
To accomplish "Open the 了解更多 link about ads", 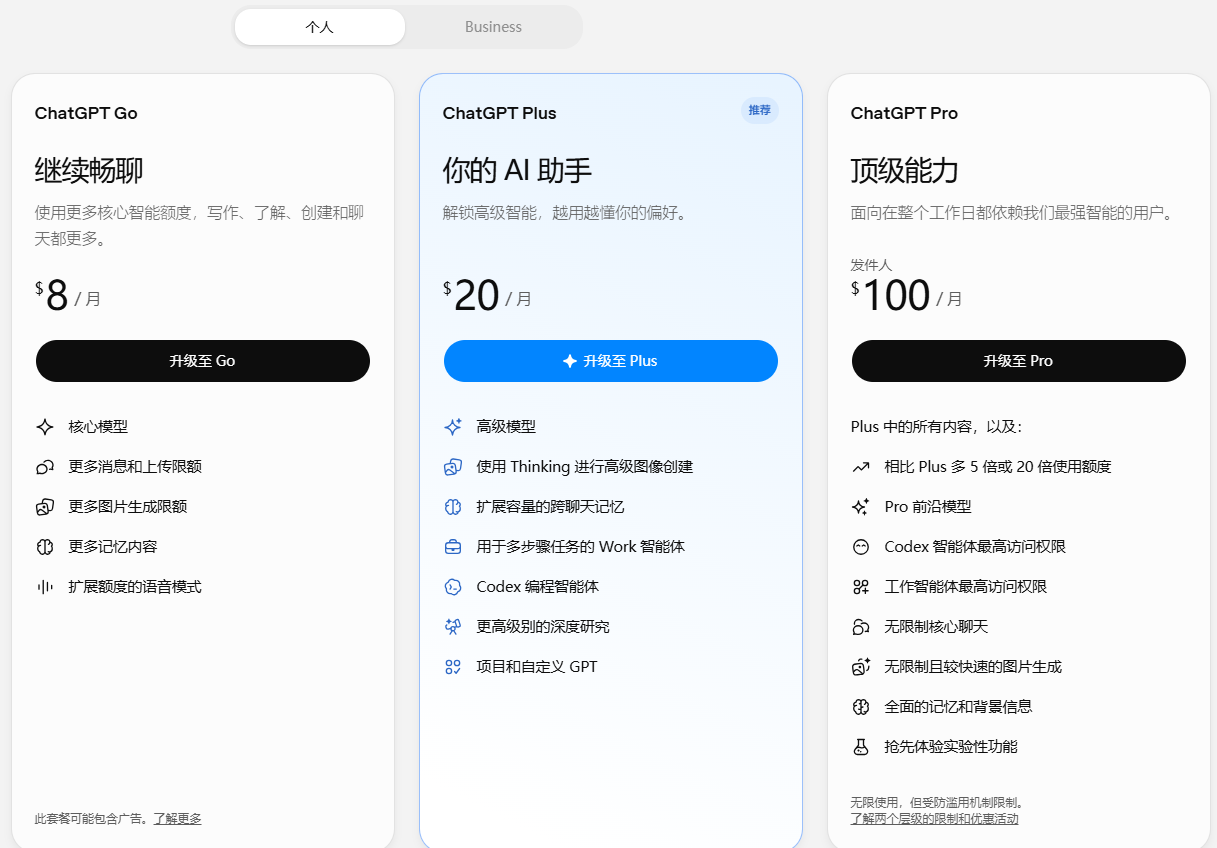I will [x=177, y=819].
